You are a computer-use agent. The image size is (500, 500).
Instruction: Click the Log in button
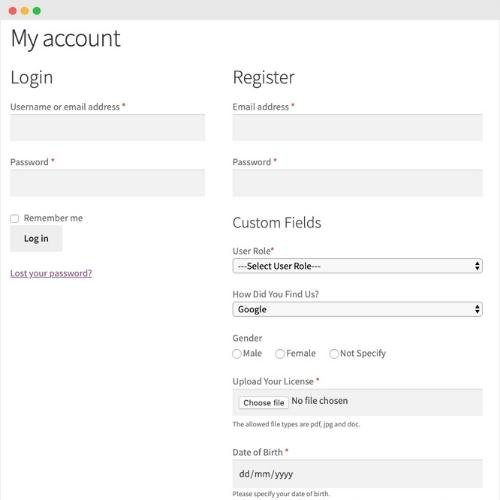tap(36, 238)
